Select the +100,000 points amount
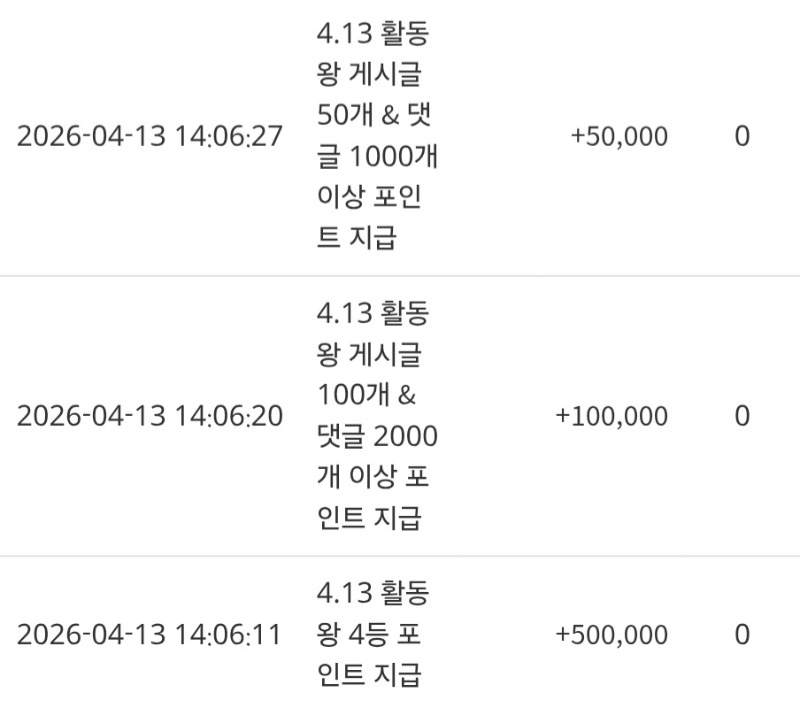 611,416
